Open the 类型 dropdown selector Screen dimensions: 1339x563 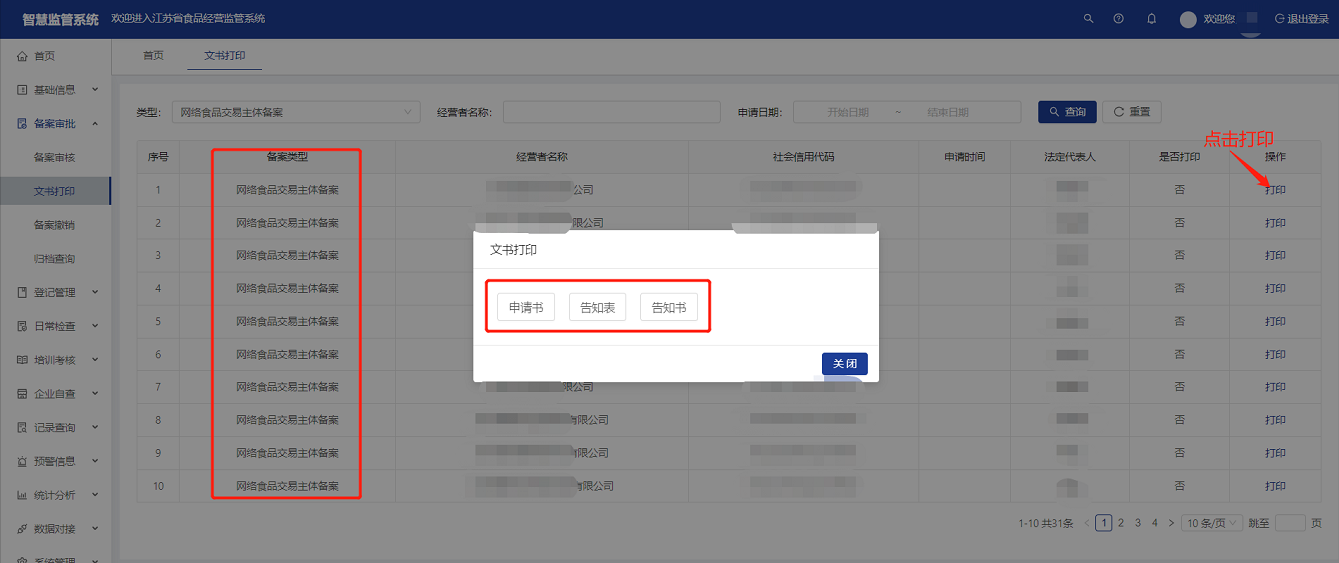pyautogui.click(x=296, y=112)
